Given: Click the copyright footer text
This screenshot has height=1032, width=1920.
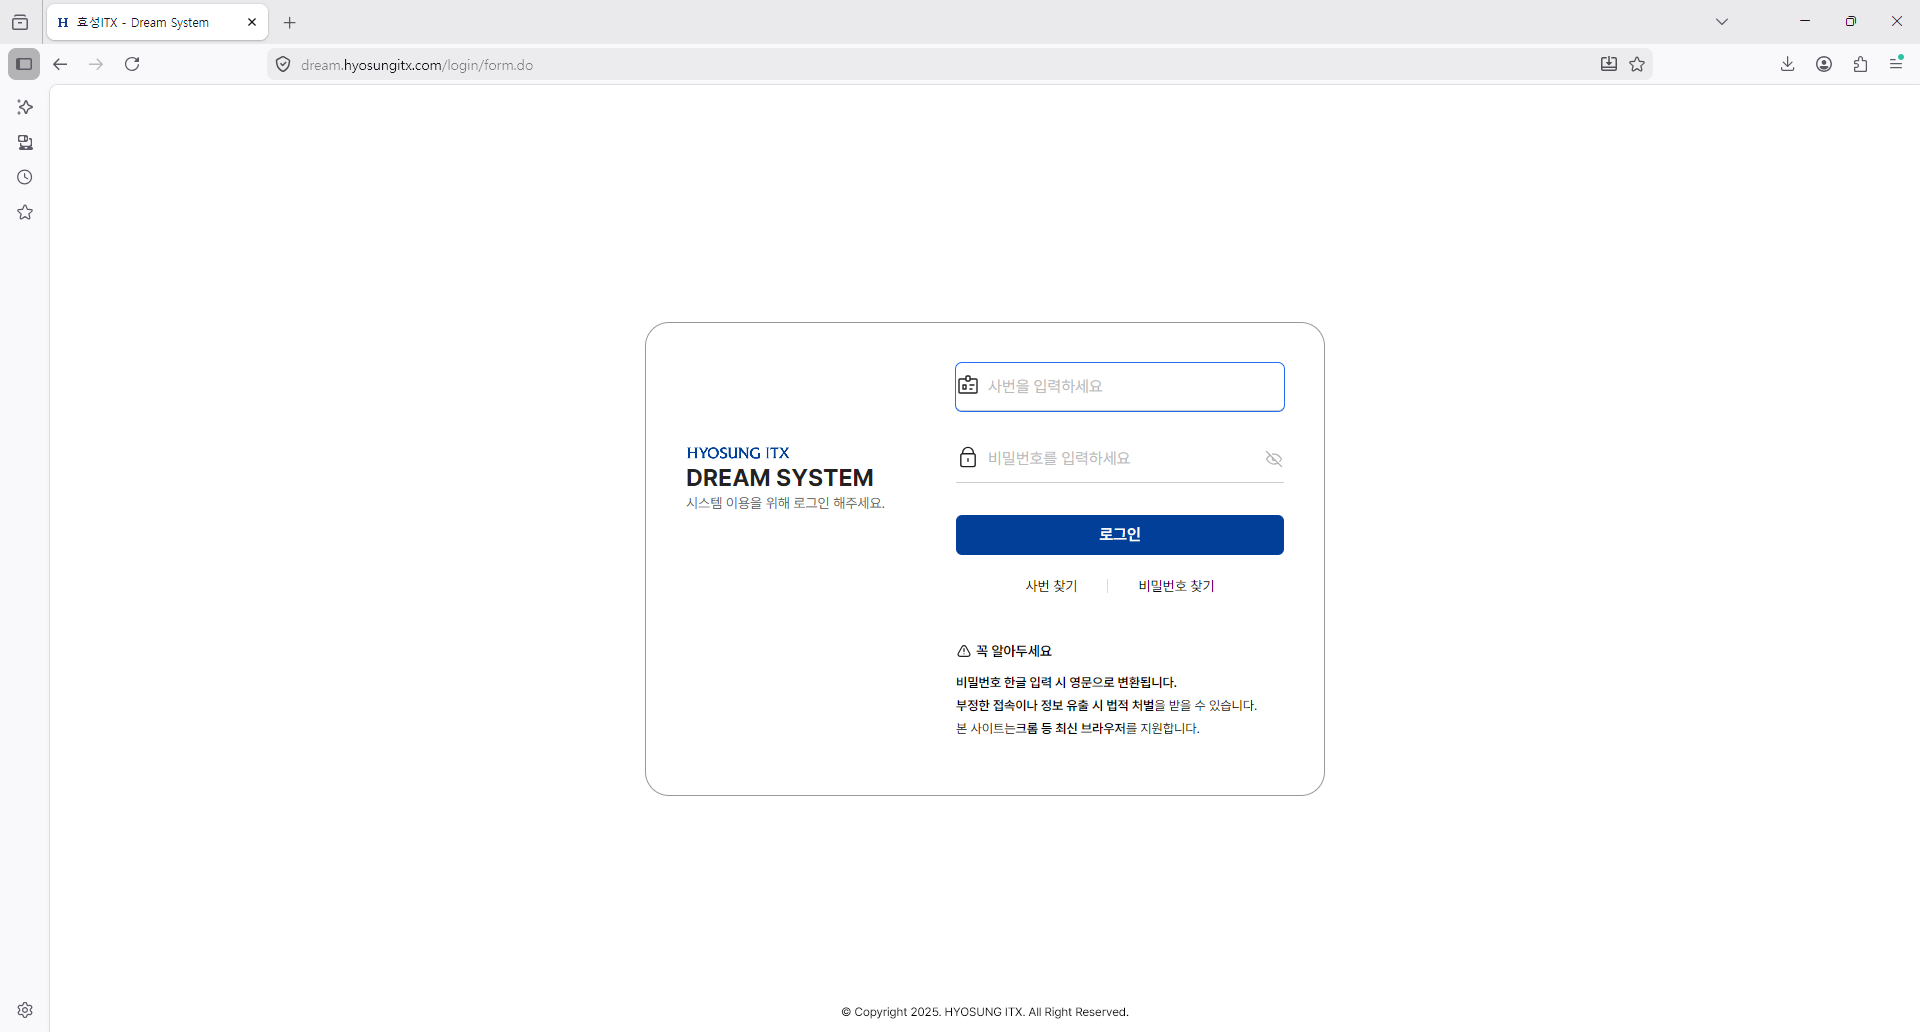Looking at the screenshot, I should point(985,1012).
